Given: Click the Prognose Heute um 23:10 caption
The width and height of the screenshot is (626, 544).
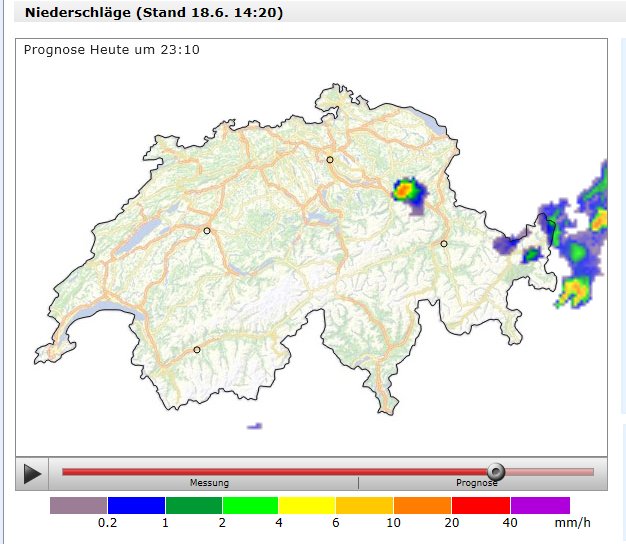Looking at the screenshot, I should 111,50.
